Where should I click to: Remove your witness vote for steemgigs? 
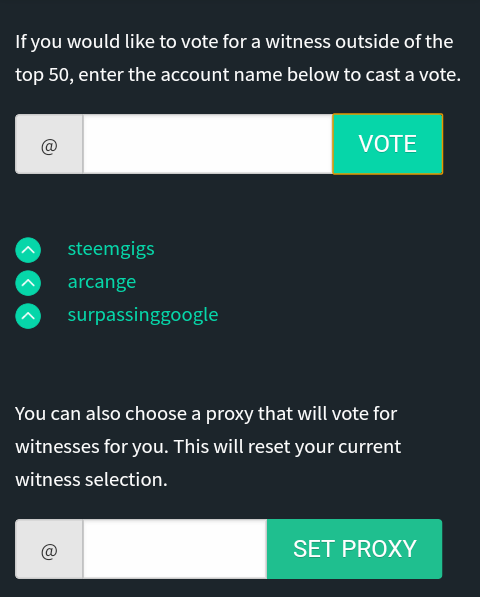pos(28,250)
